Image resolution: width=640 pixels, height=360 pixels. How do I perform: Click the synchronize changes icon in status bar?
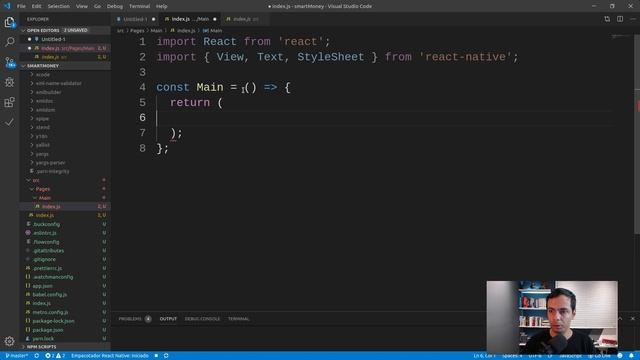37,356
